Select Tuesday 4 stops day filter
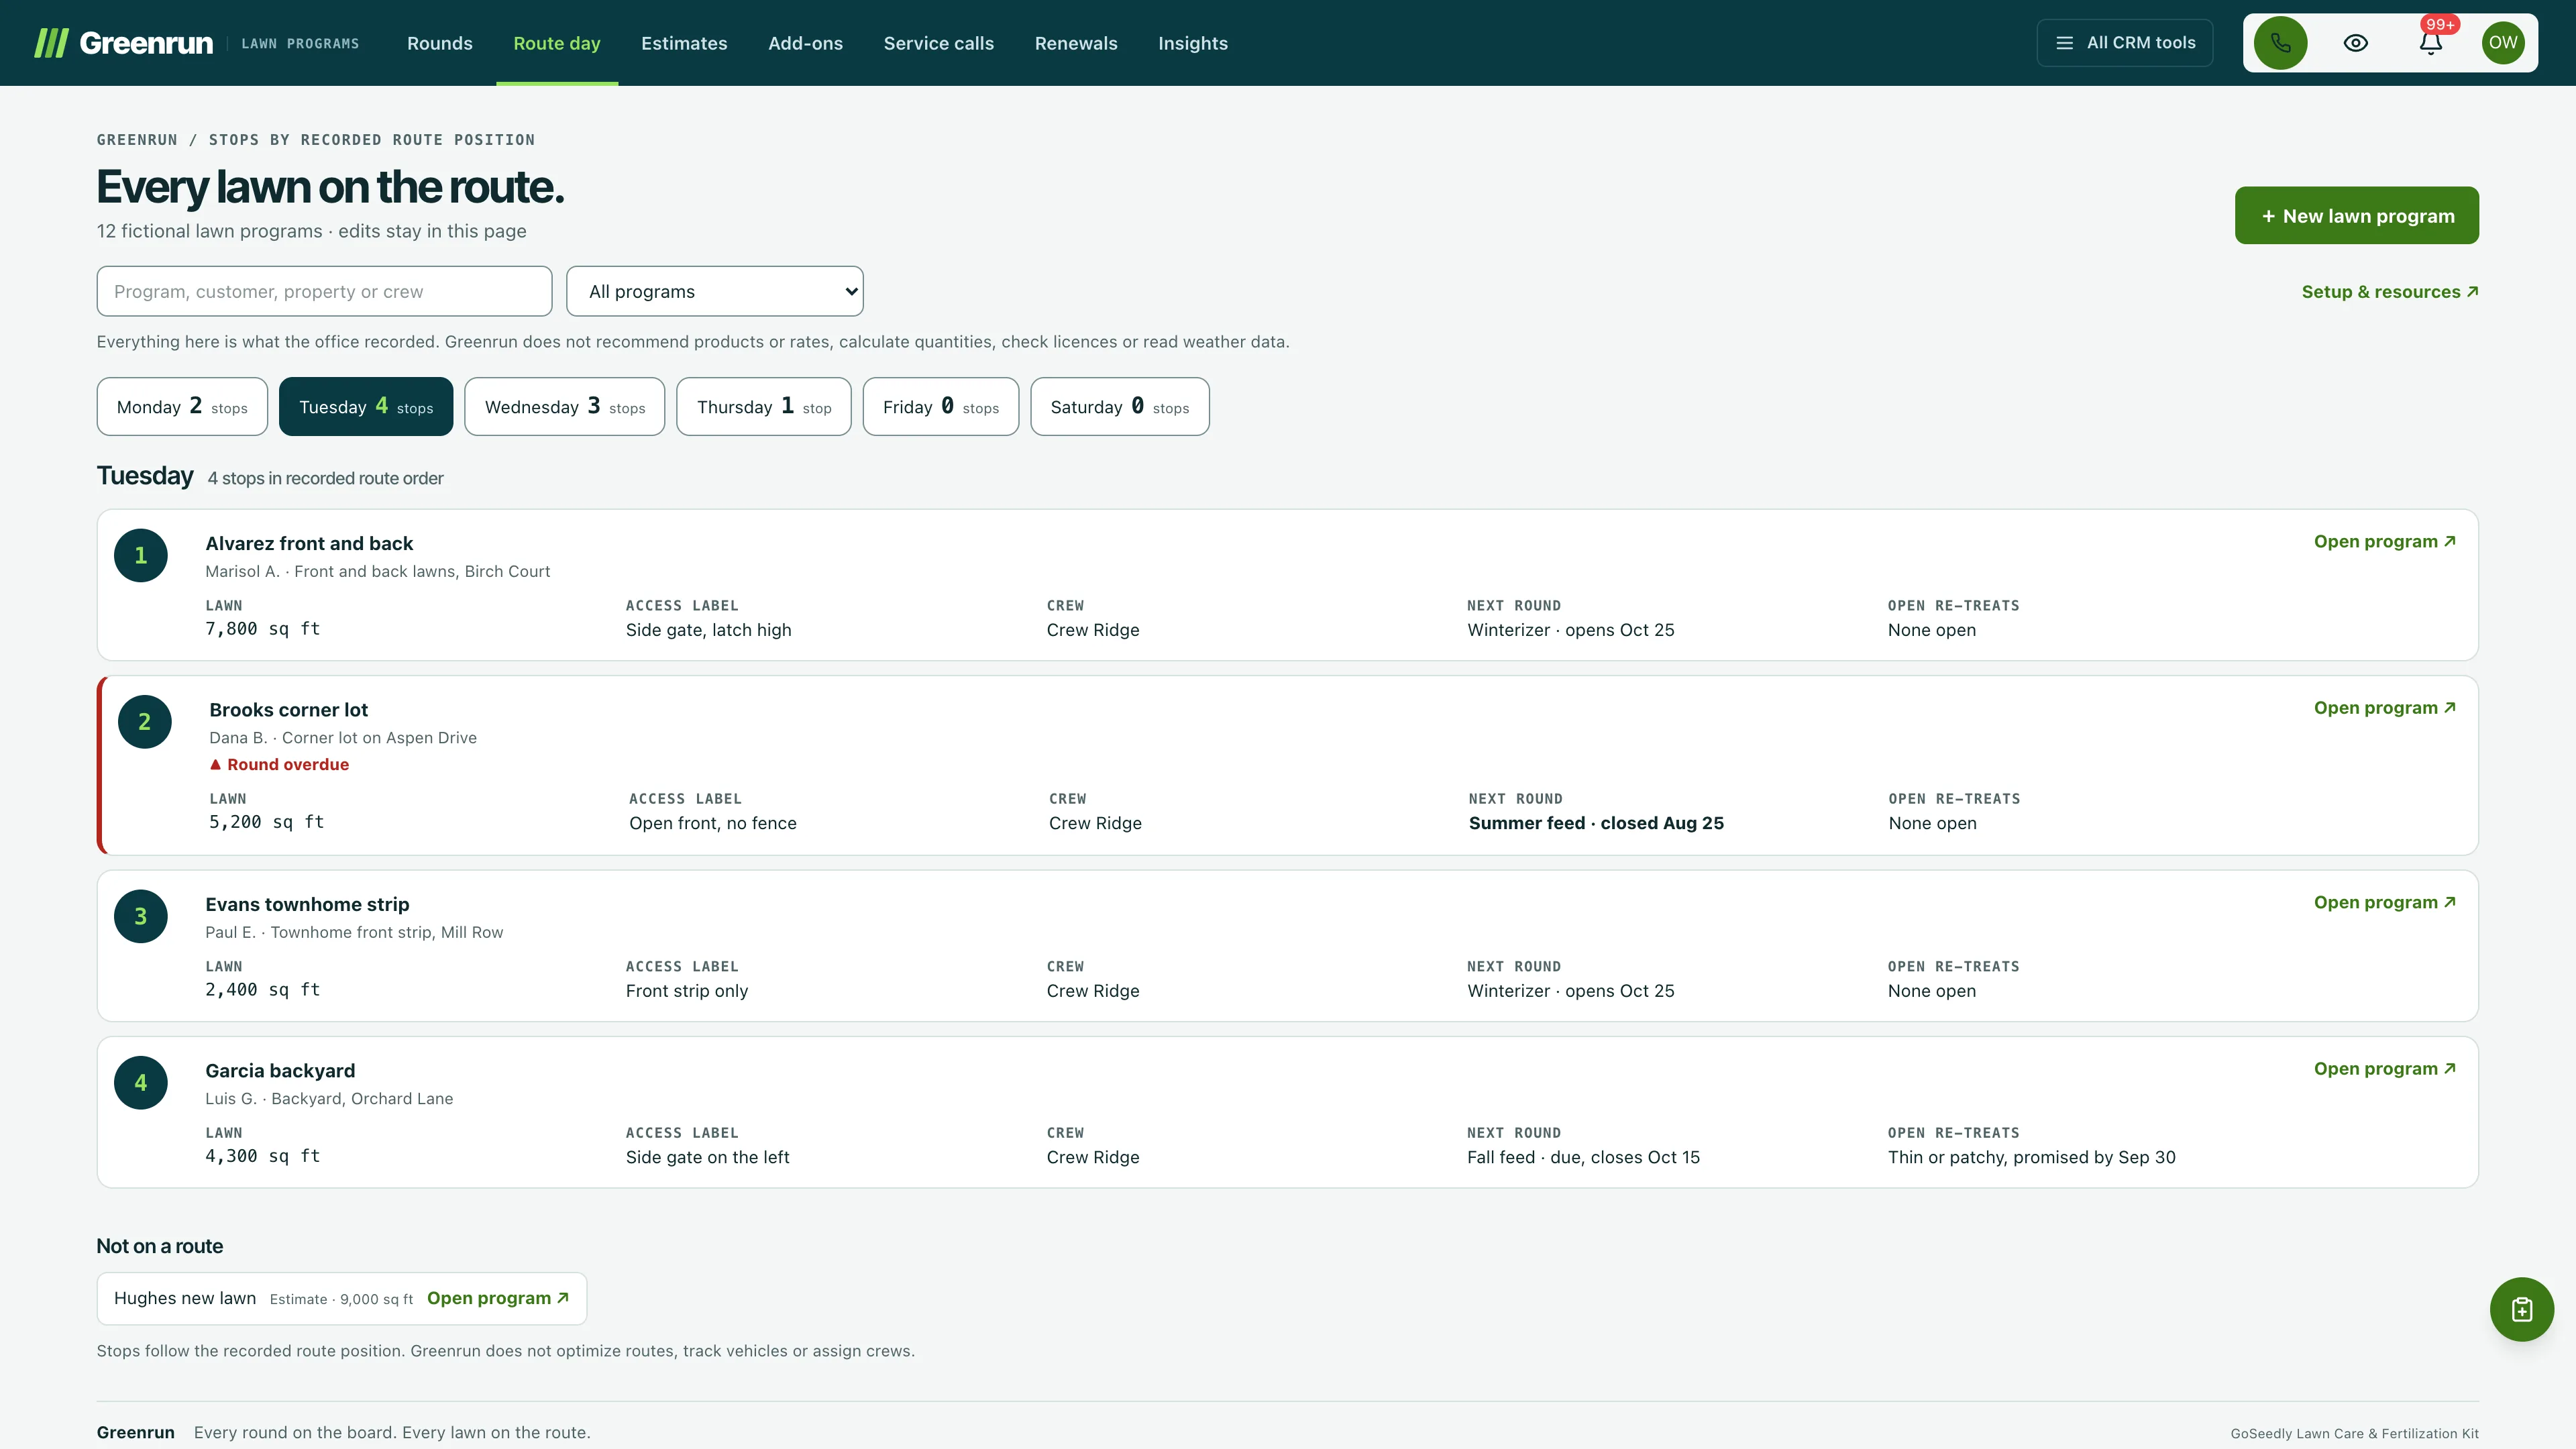Screen dimensions: 2576x1449 click(366, 406)
